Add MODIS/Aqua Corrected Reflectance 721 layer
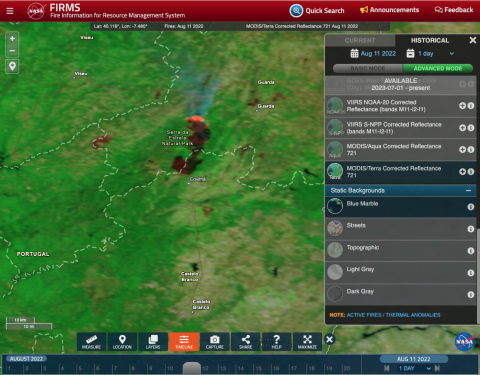This screenshot has height=375, width=480. click(462, 150)
